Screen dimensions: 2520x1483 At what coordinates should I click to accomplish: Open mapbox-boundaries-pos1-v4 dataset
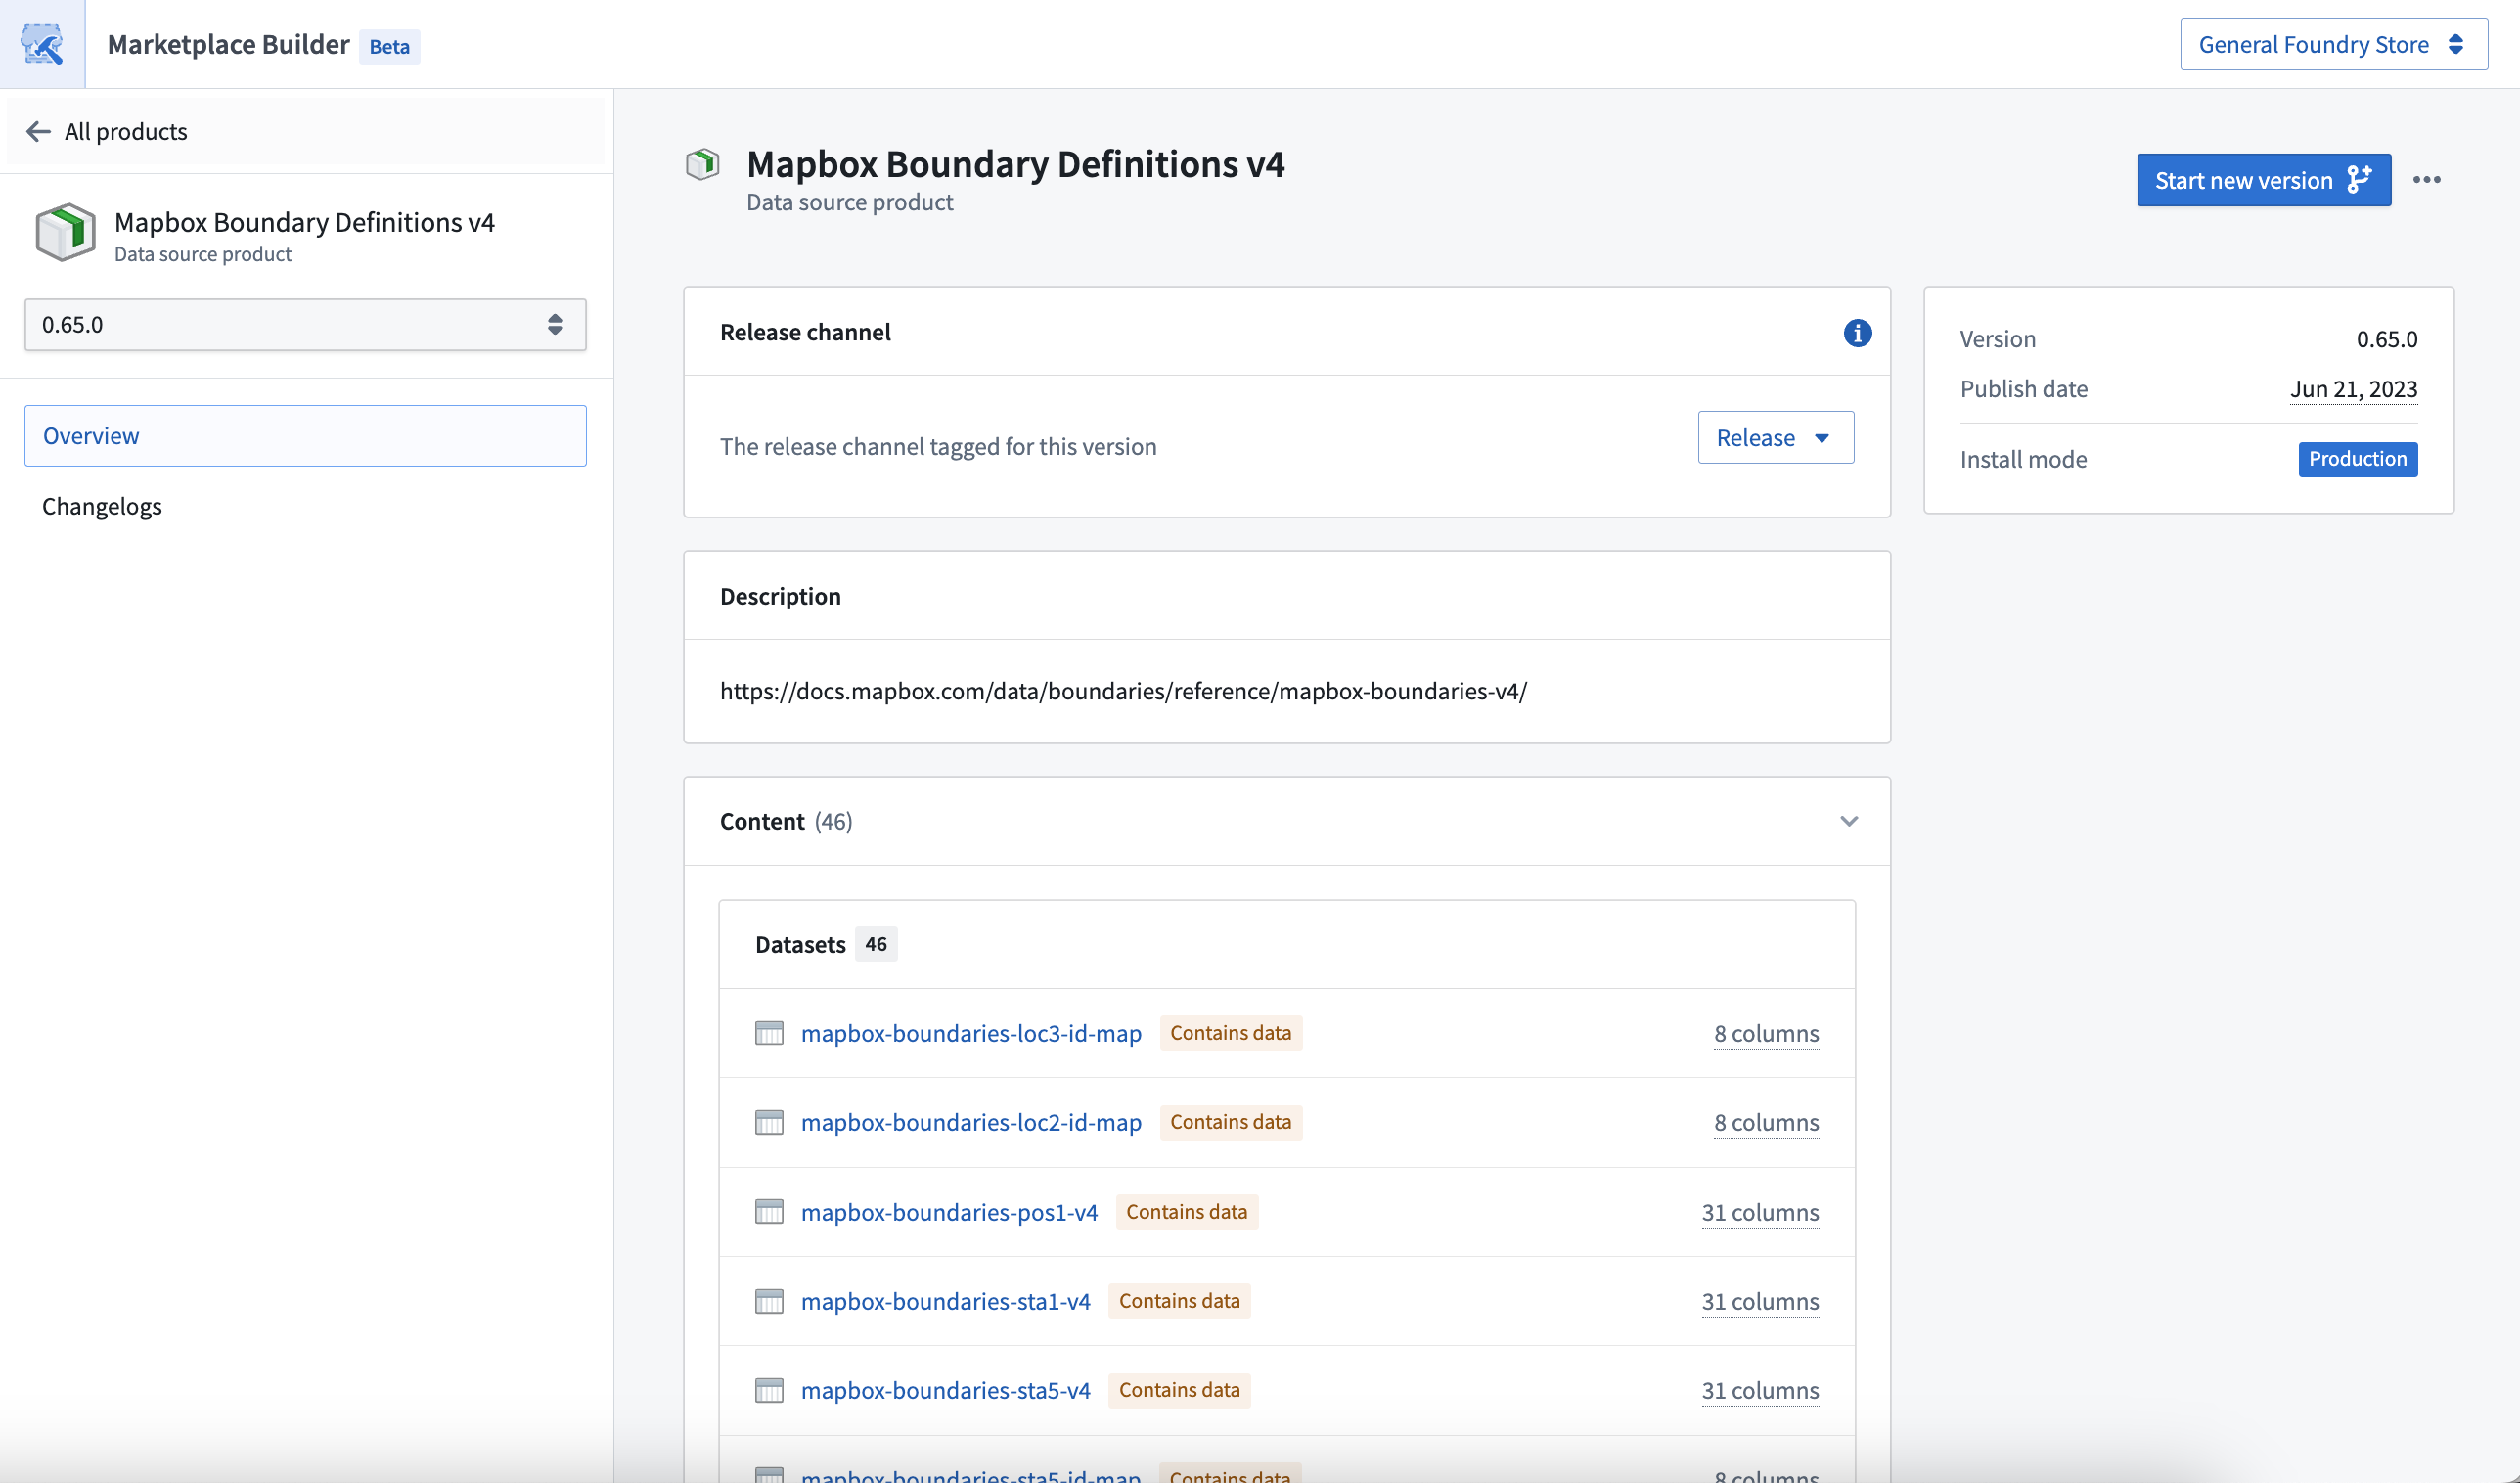click(x=949, y=1212)
